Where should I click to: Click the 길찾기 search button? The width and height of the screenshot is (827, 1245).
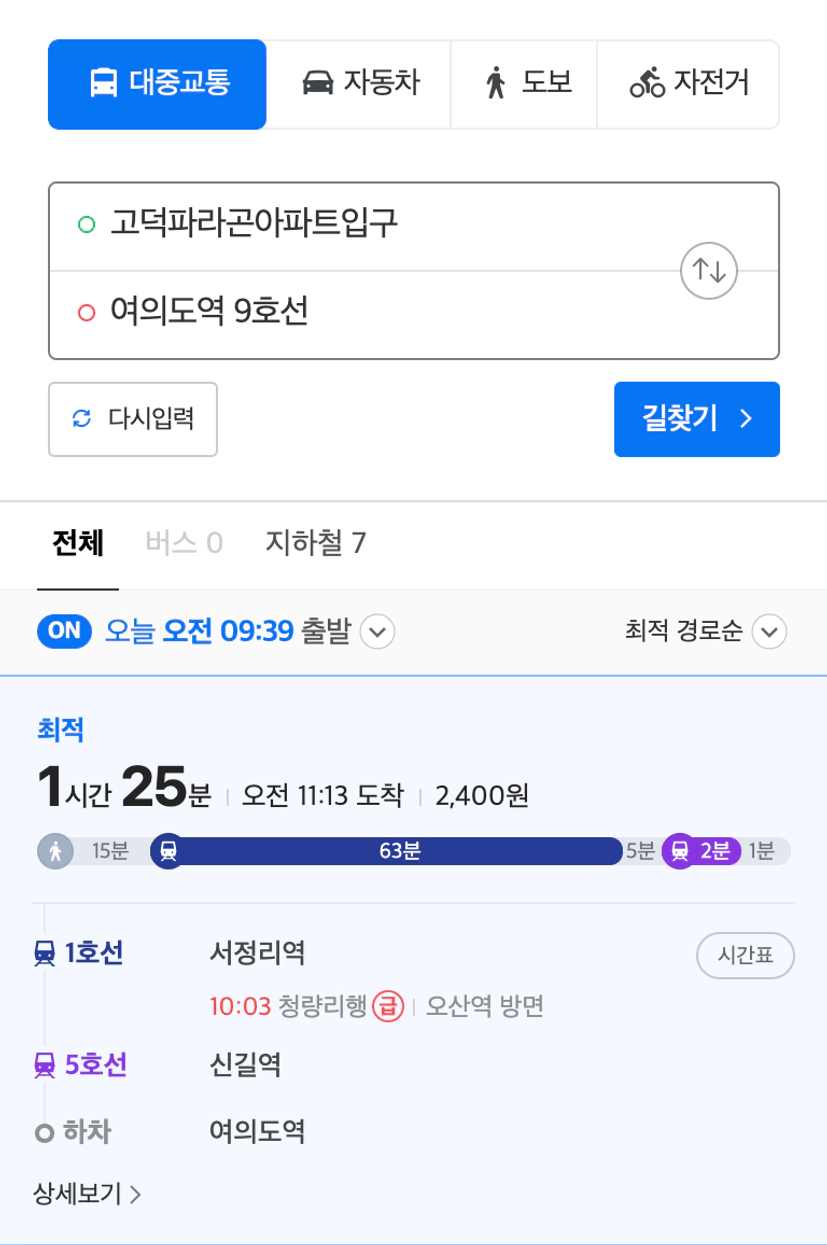tap(697, 419)
